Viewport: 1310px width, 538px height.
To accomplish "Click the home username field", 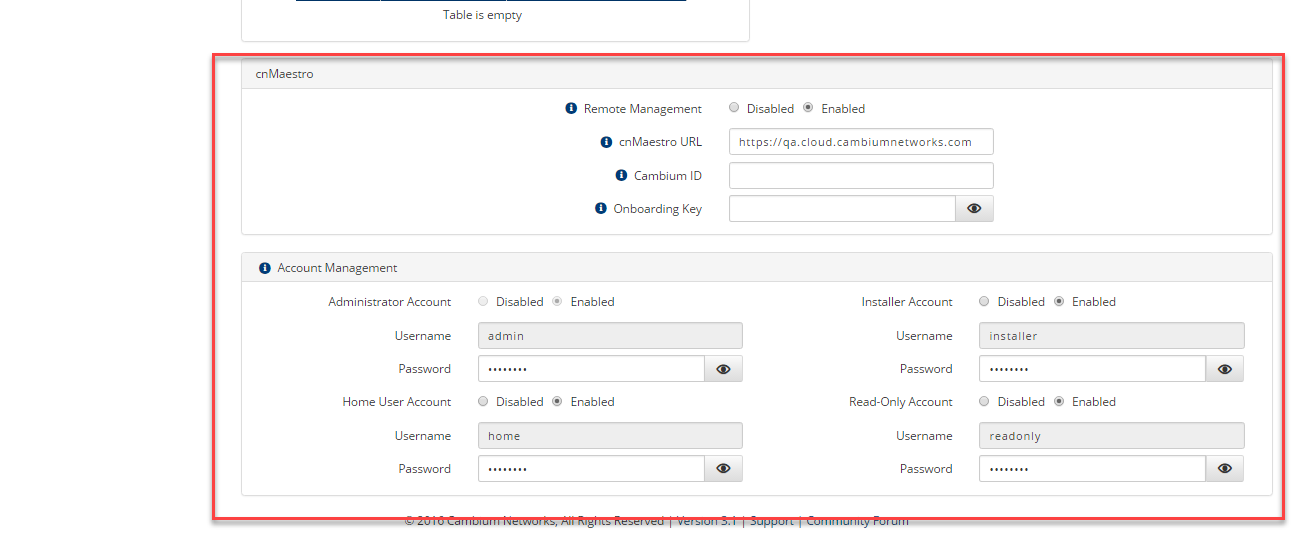I will click(610, 436).
